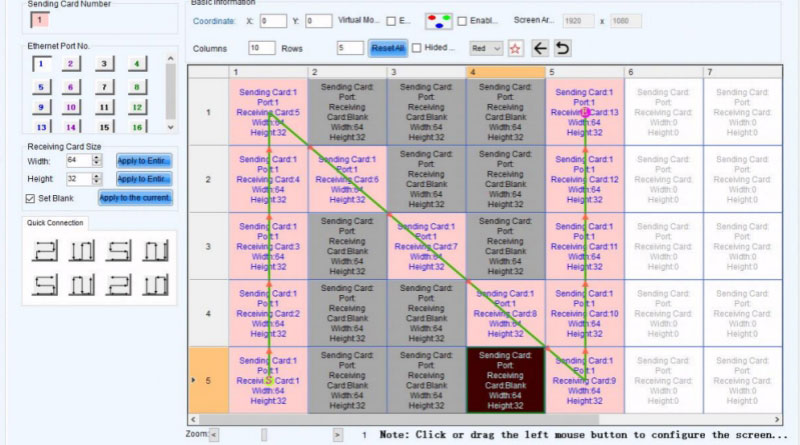Click Apply to Entire button for Height
Image resolution: width=800 pixels, height=445 pixels.
click(x=144, y=179)
